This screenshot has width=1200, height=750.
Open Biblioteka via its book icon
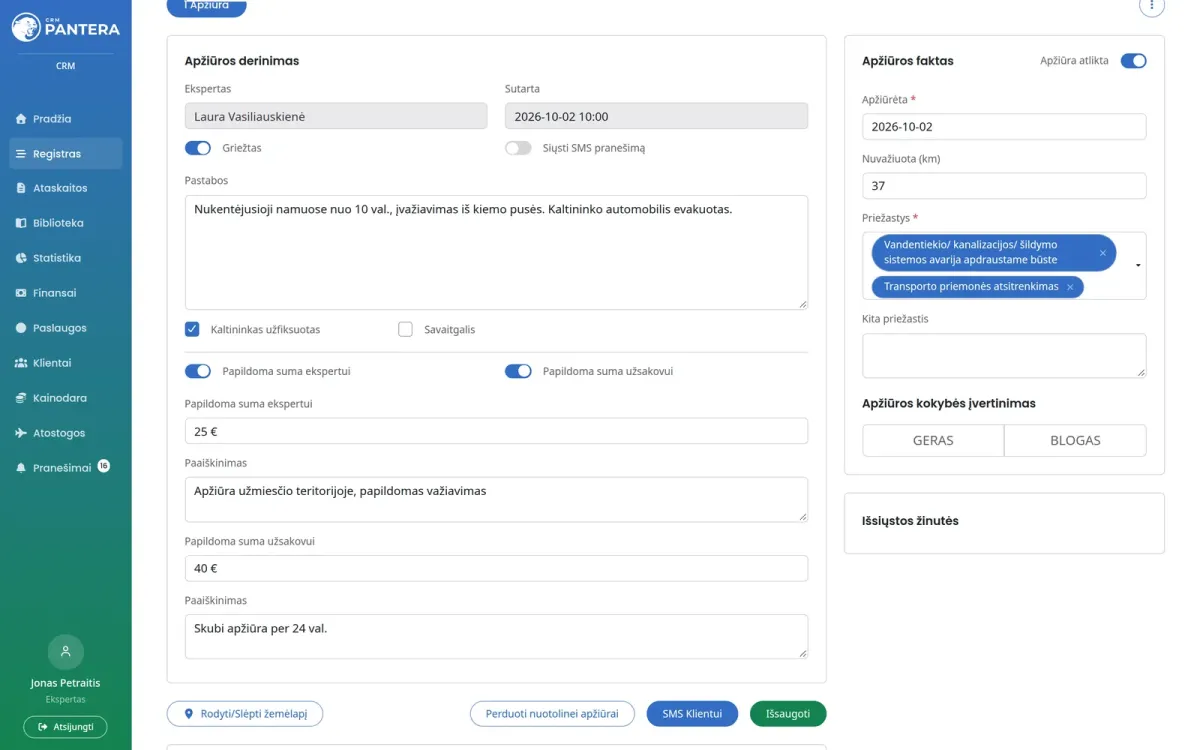click(21, 223)
